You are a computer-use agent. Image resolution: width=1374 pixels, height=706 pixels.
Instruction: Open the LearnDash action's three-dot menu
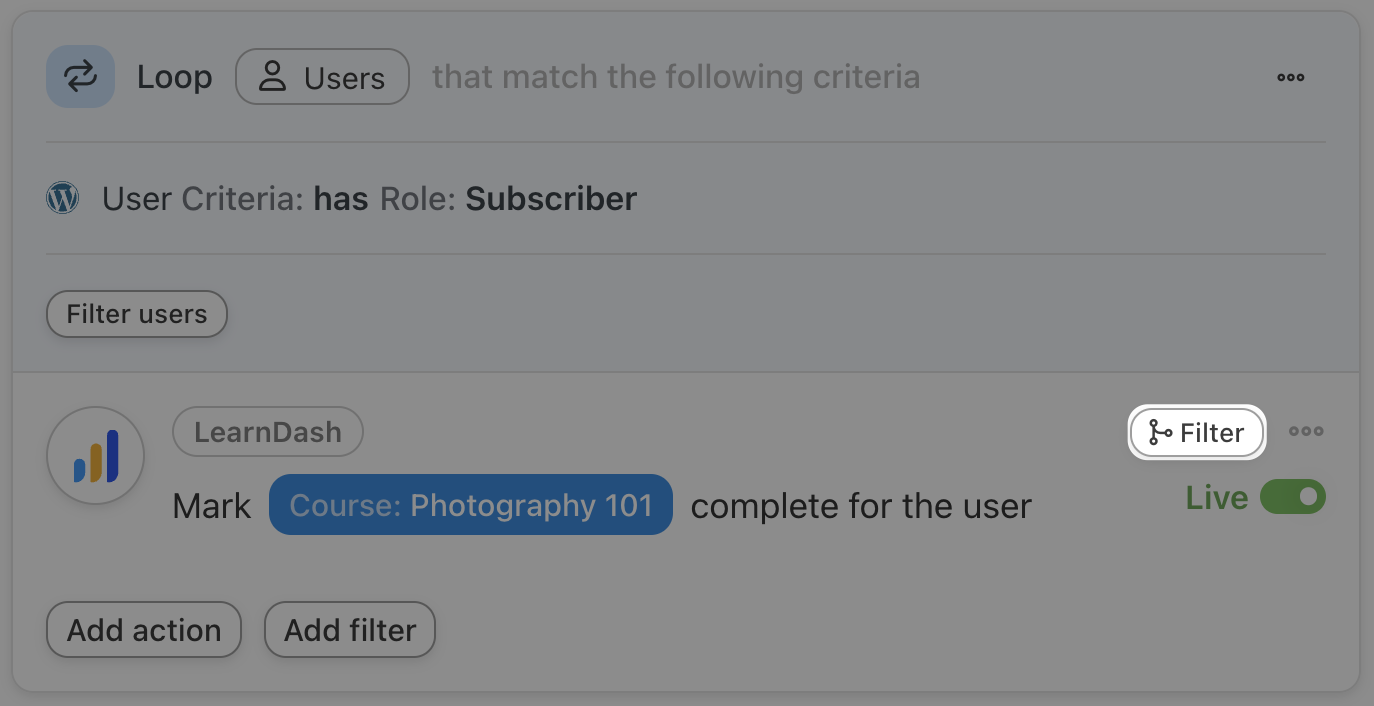point(1305,431)
